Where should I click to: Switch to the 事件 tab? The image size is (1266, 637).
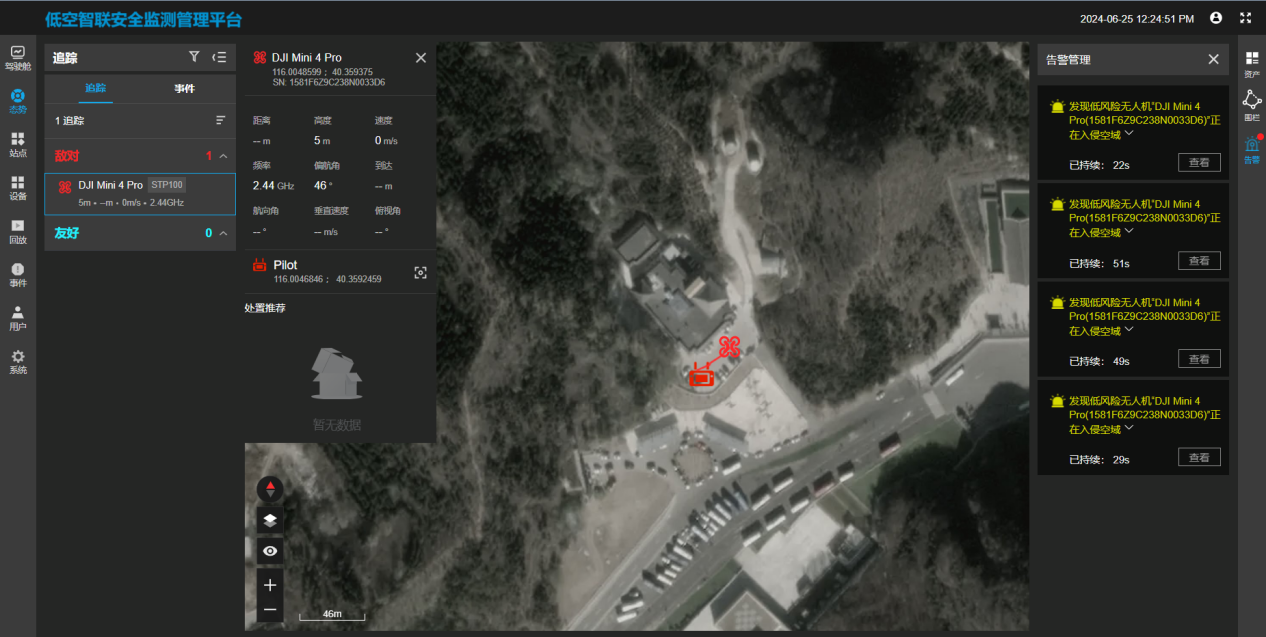pos(184,89)
